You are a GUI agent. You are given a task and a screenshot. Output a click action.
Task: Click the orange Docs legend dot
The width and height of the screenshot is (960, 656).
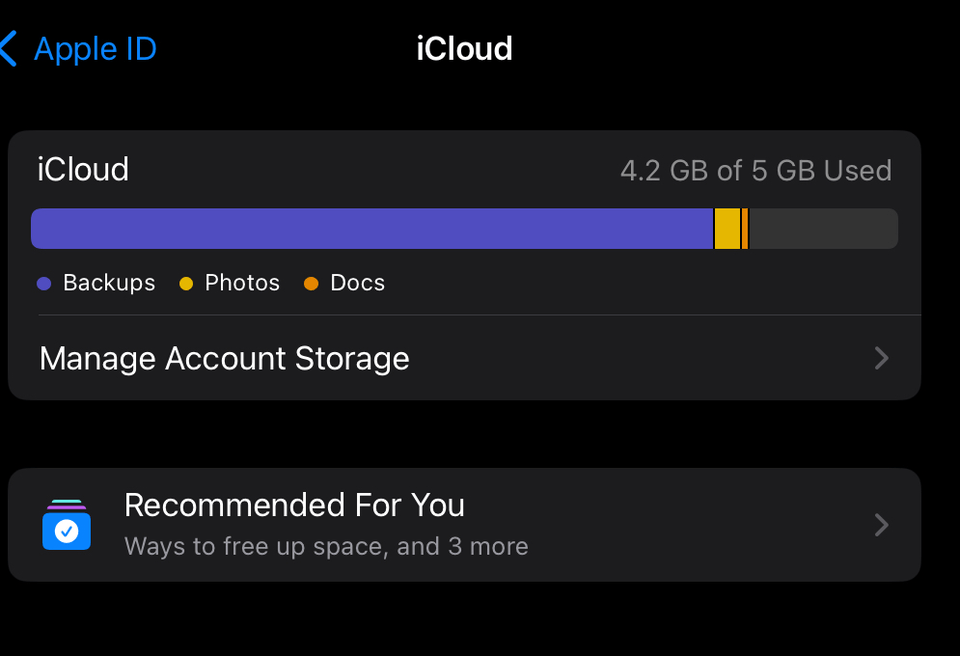pyautogui.click(x=311, y=284)
